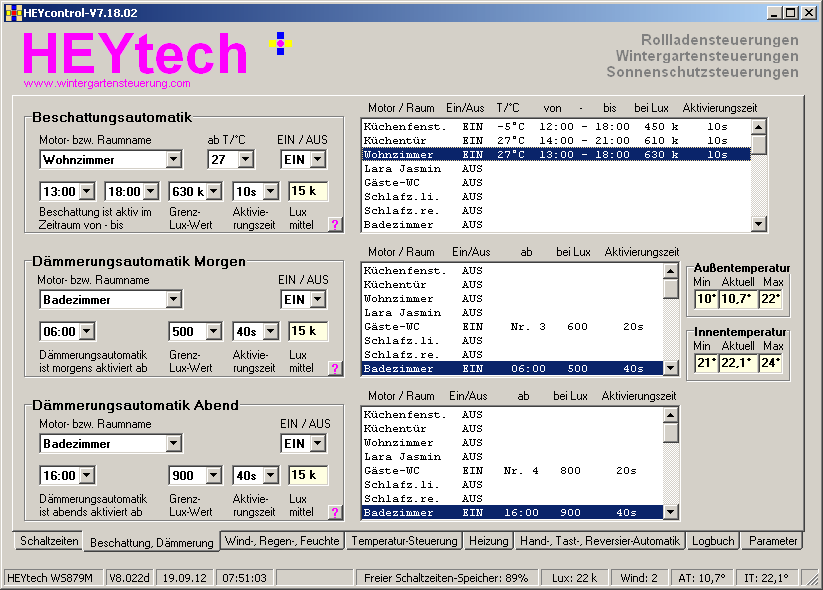Expand the 16:00 evening activation time dropdown
This screenshot has width=823, height=590.
[87, 476]
